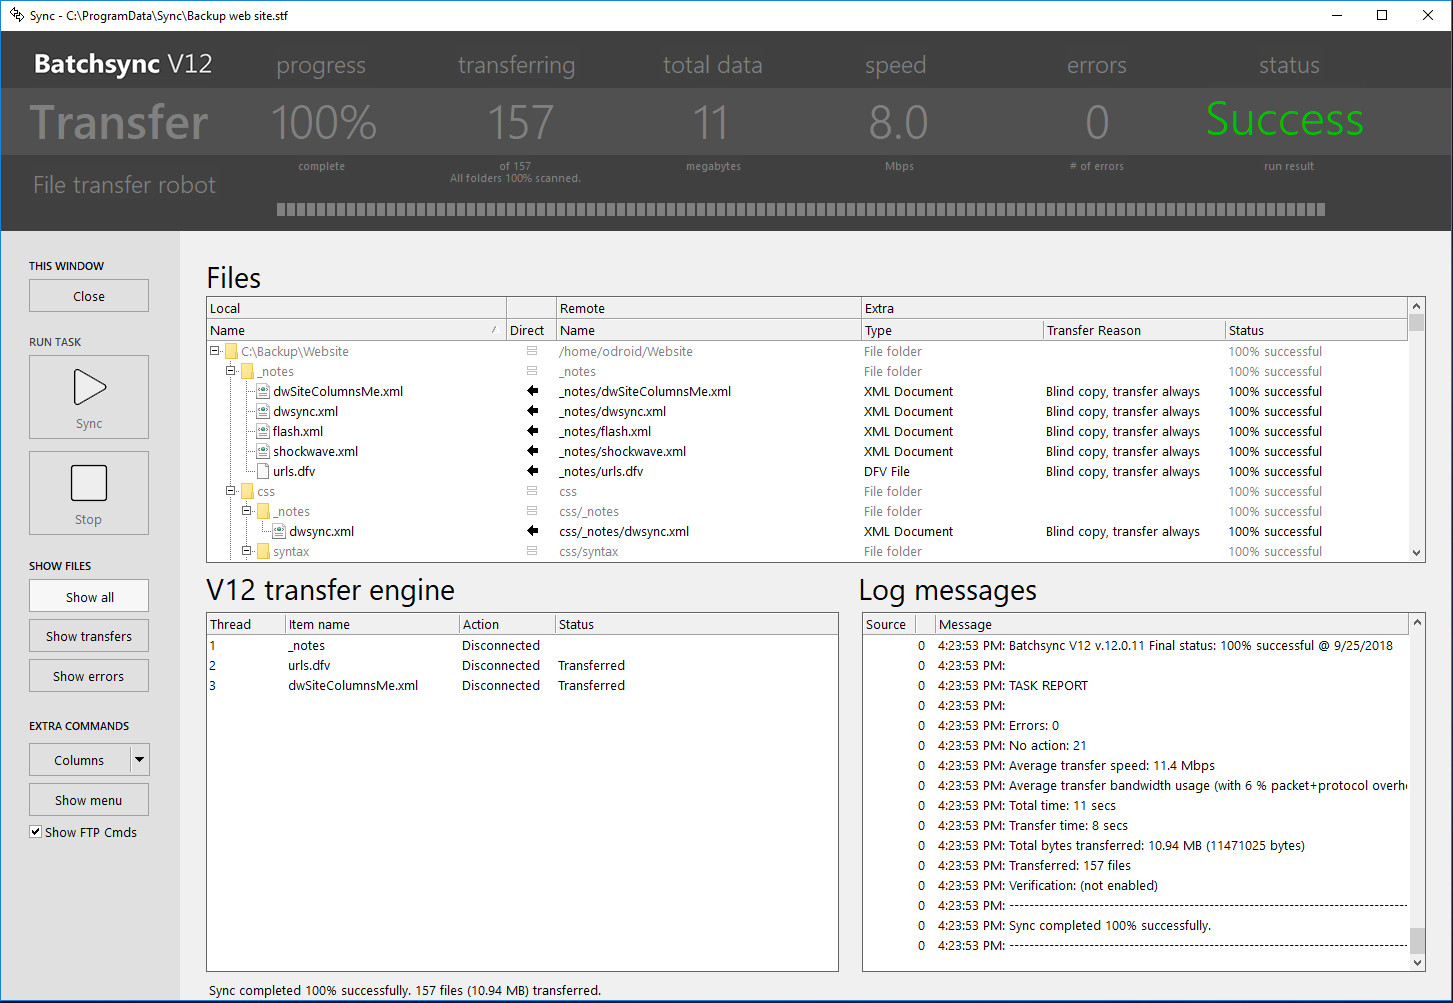The width and height of the screenshot is (1453, 1003).
Task: Select thread 3 row dwSiteColumnsMe.xml
Action: [522, 685]
